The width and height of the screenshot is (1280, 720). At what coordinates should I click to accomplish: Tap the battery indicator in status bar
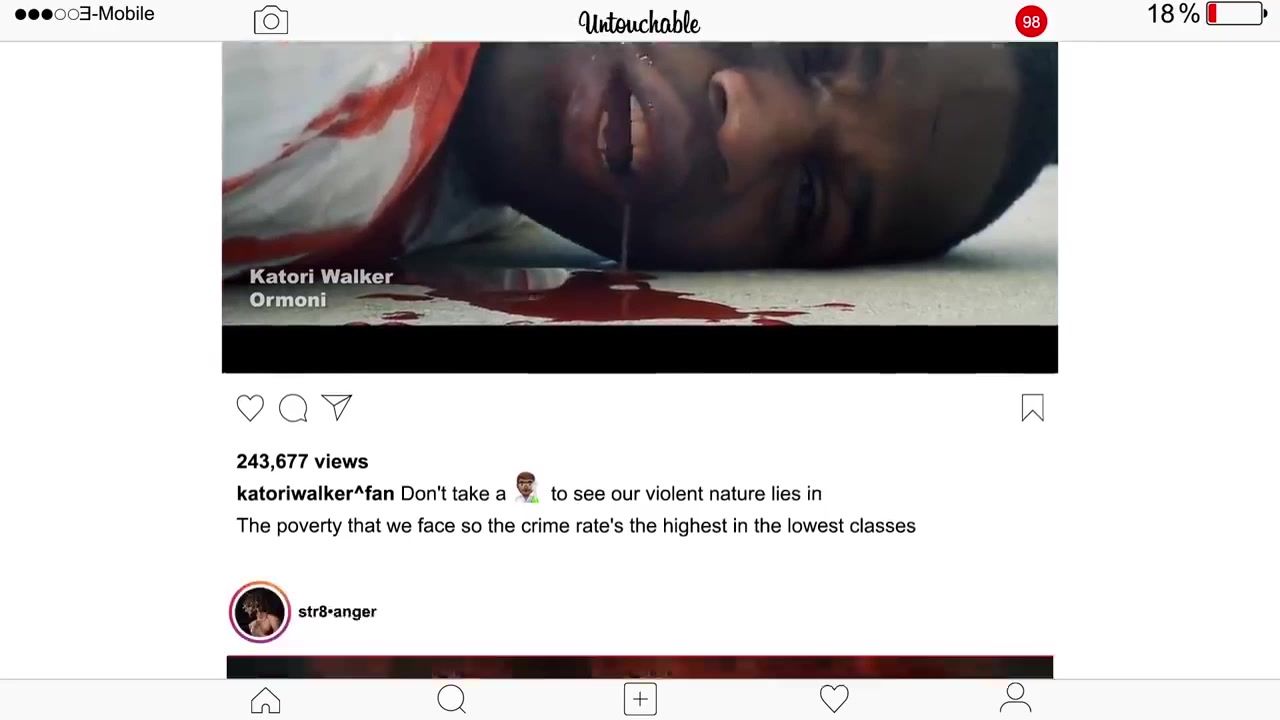[x=1237, y=14]
